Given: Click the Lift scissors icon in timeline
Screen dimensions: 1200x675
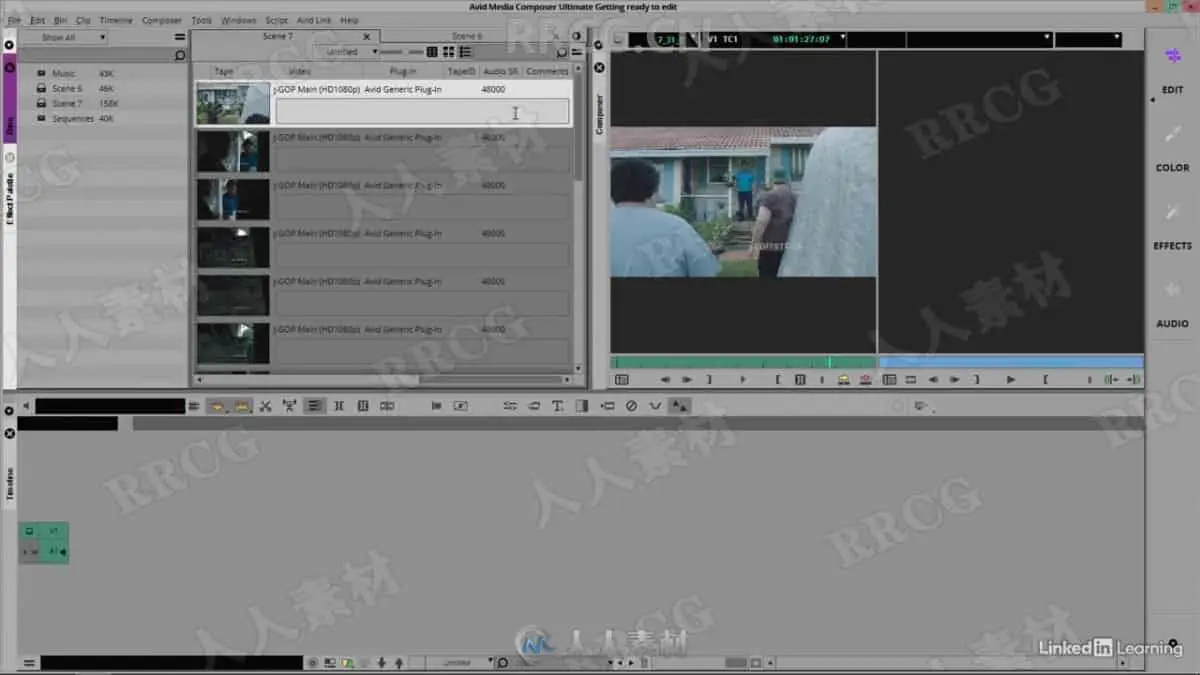Looking at the screenshot, I should 265,406.
